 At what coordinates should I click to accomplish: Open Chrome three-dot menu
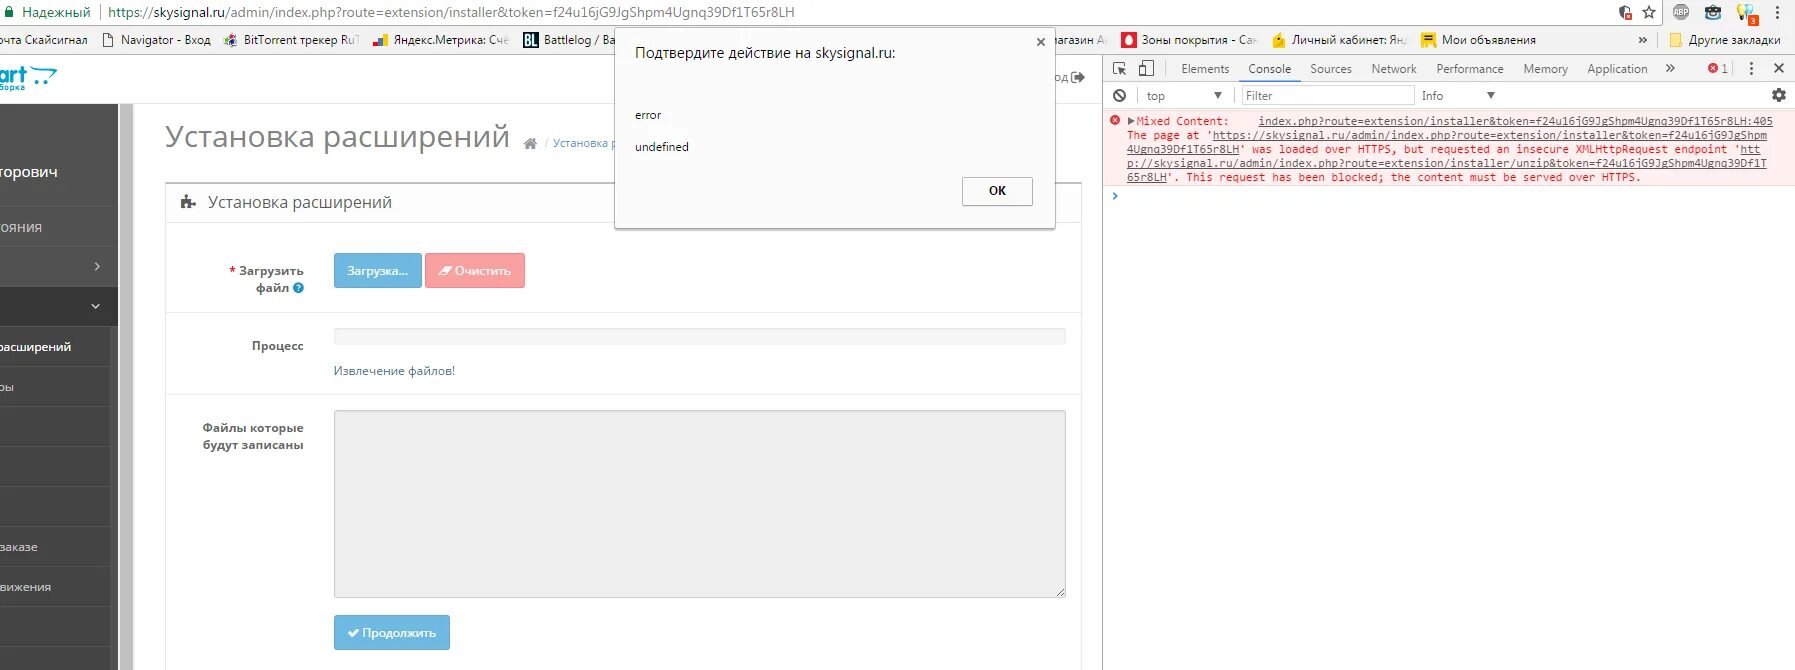[1777, 12]
